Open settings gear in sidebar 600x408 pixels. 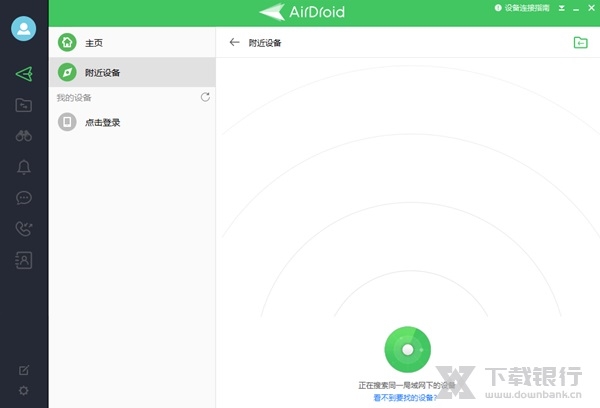pyautogui.click(x=24, y=390)
